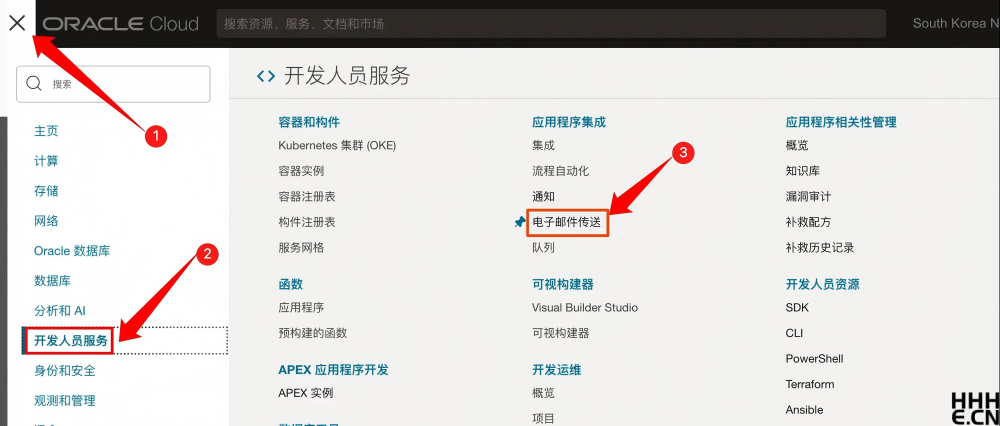Image resolution: width=1000 pixels, height=426 pixels.
Task: Click the 容器和构件 section heading
Action: tap(309, 122)
